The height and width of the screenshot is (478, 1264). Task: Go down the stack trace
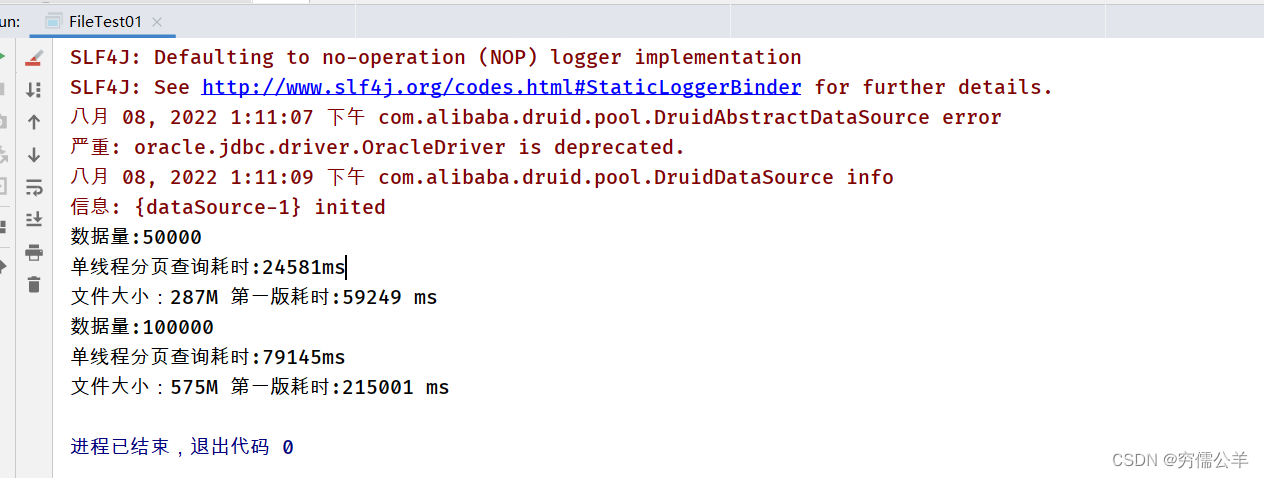click(x=34, y=154)
